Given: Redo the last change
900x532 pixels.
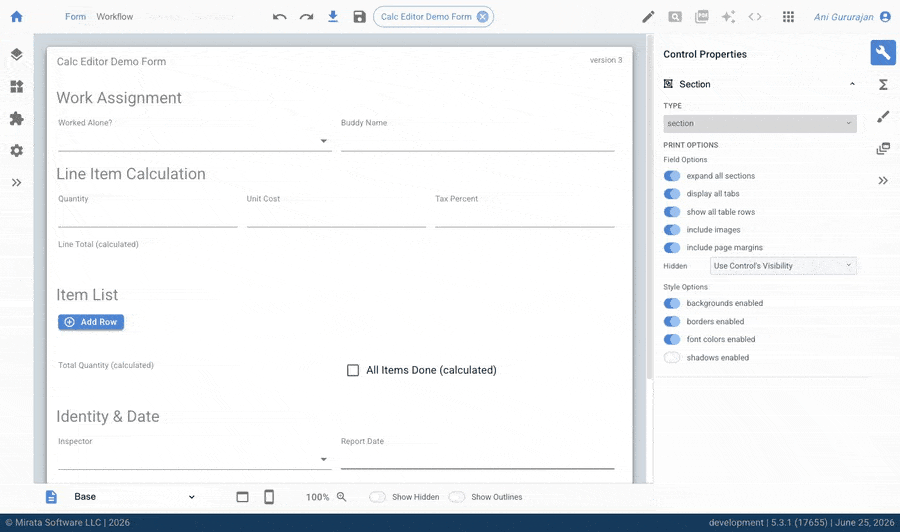Looking at the screenshot, I should point(307,17).
